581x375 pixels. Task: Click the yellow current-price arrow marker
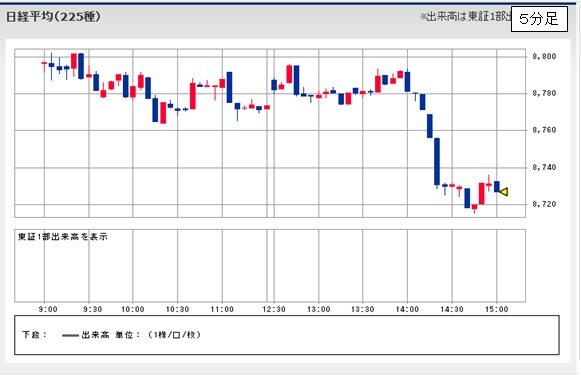click(x=504, y=192)
